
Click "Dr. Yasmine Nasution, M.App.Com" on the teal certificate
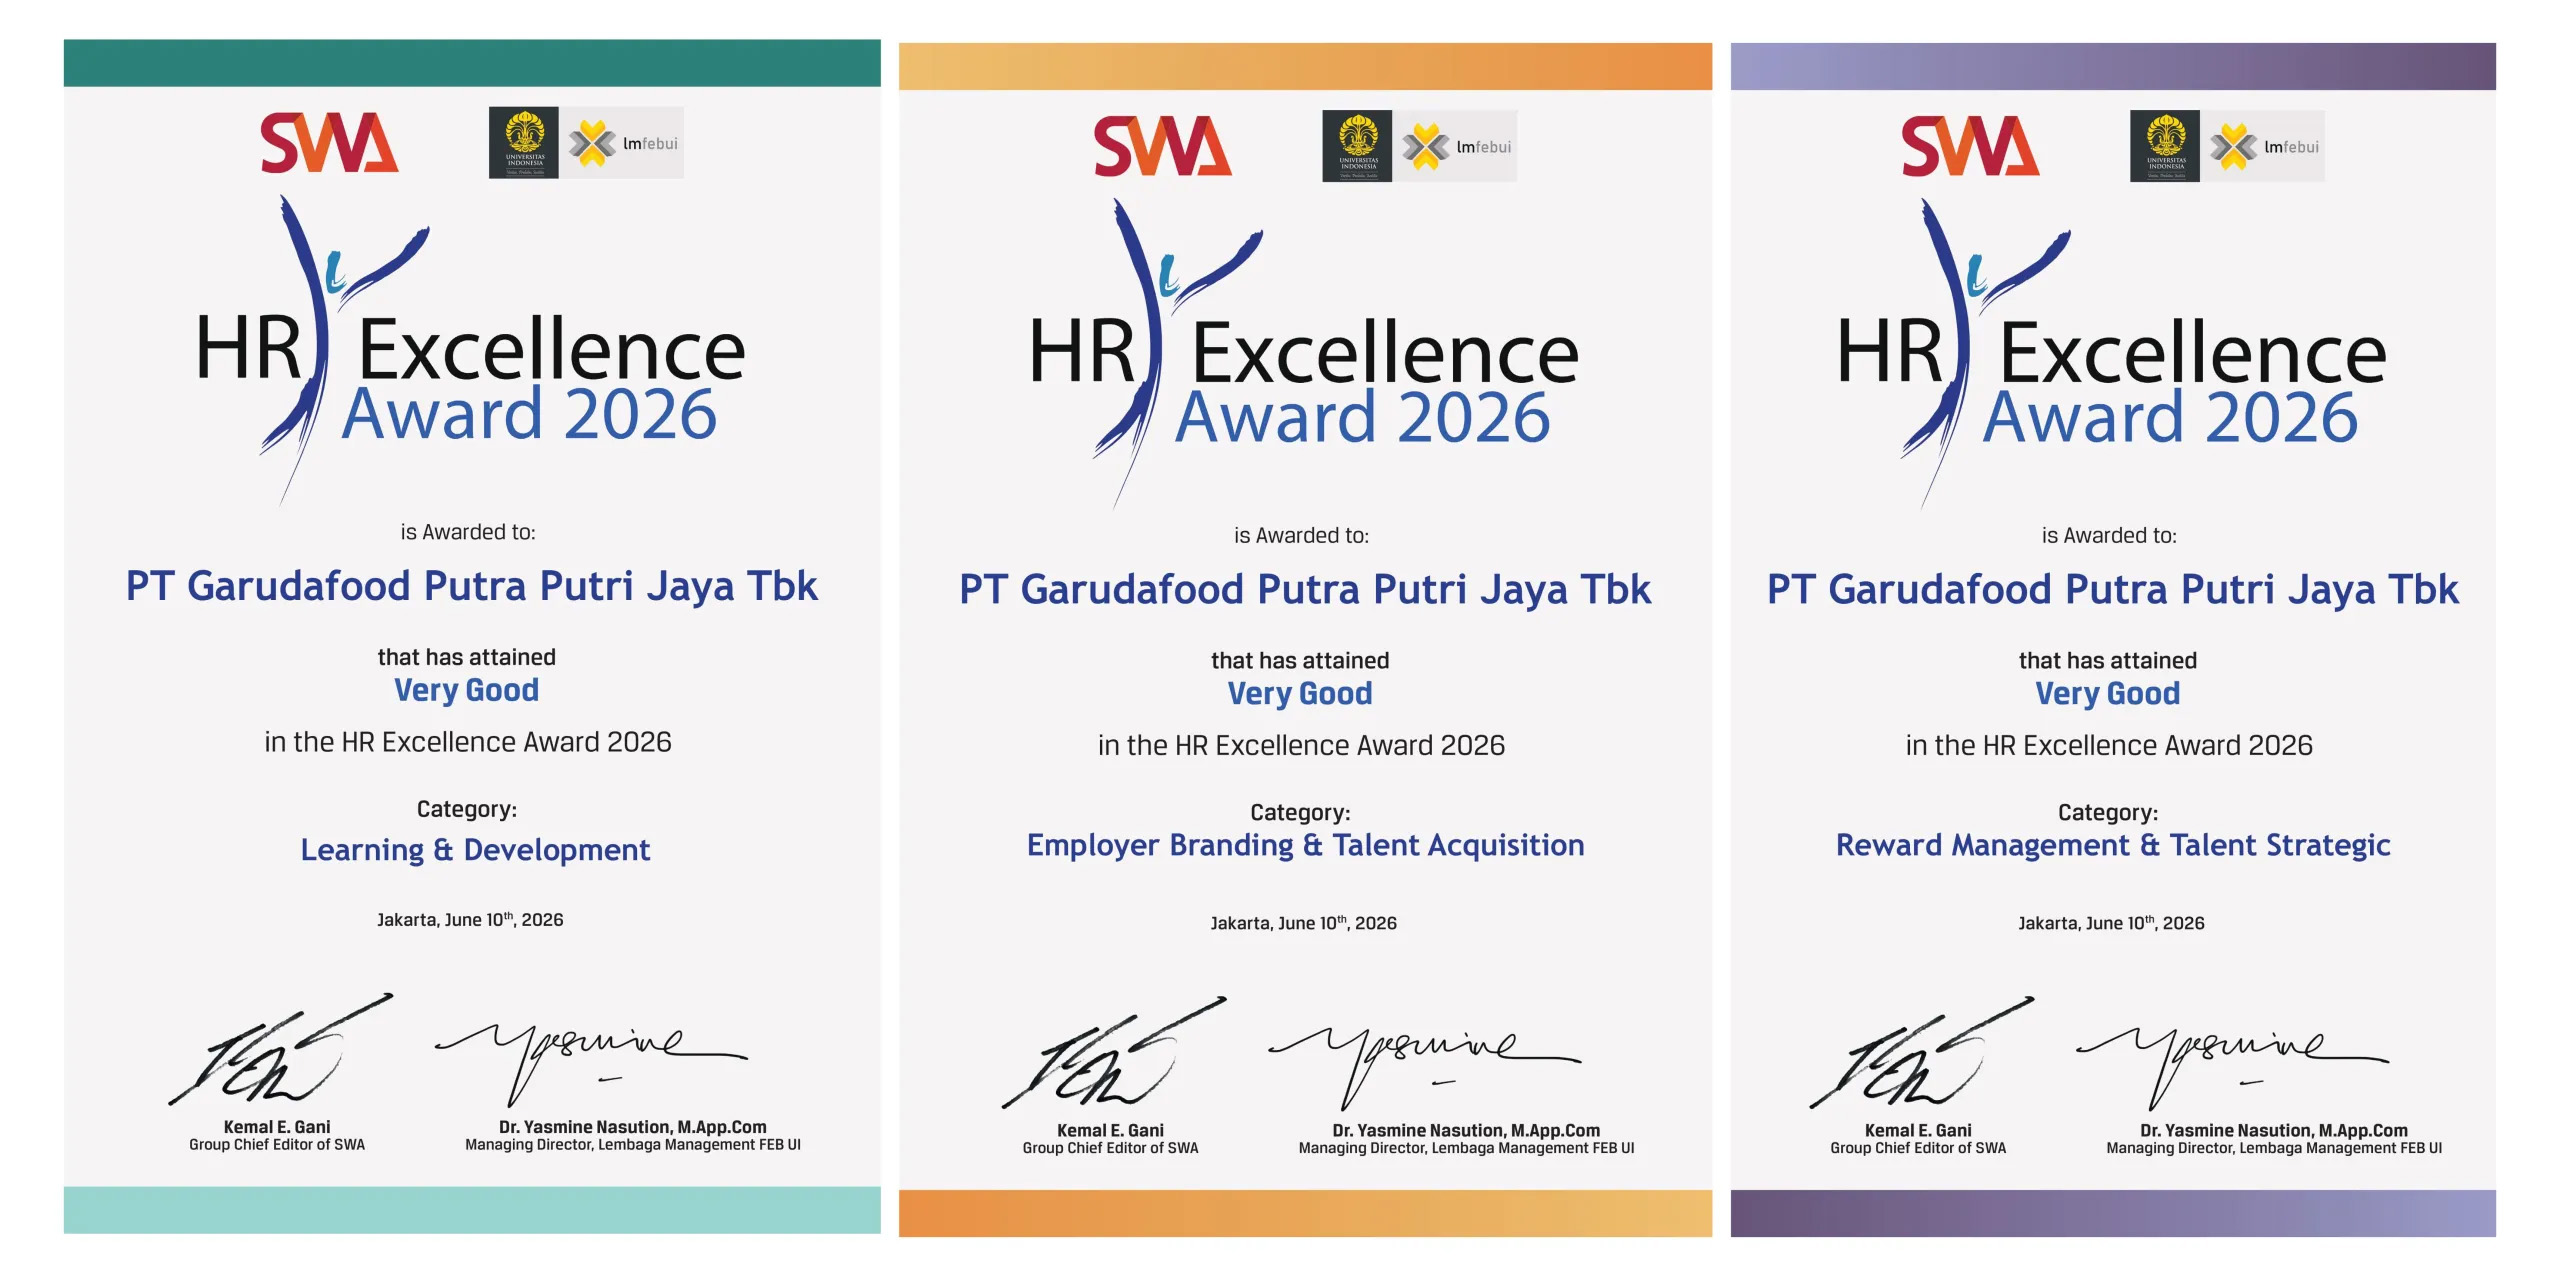pos(633,1127)
